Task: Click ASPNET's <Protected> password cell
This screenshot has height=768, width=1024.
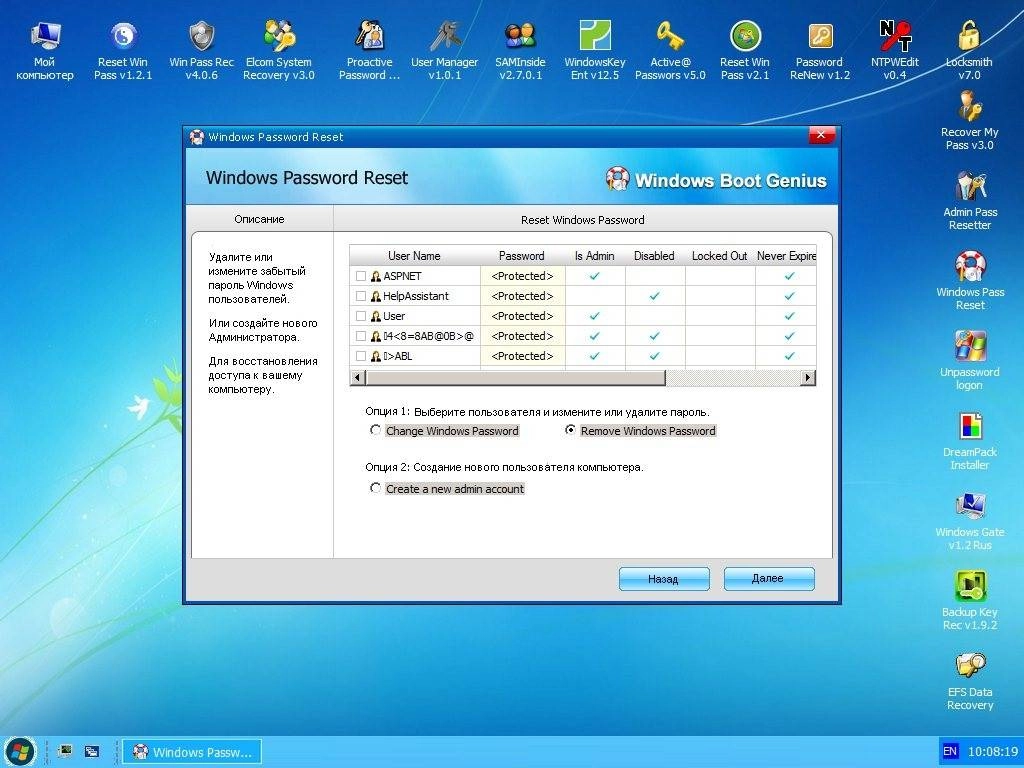Action: click(x=522, y=276)
